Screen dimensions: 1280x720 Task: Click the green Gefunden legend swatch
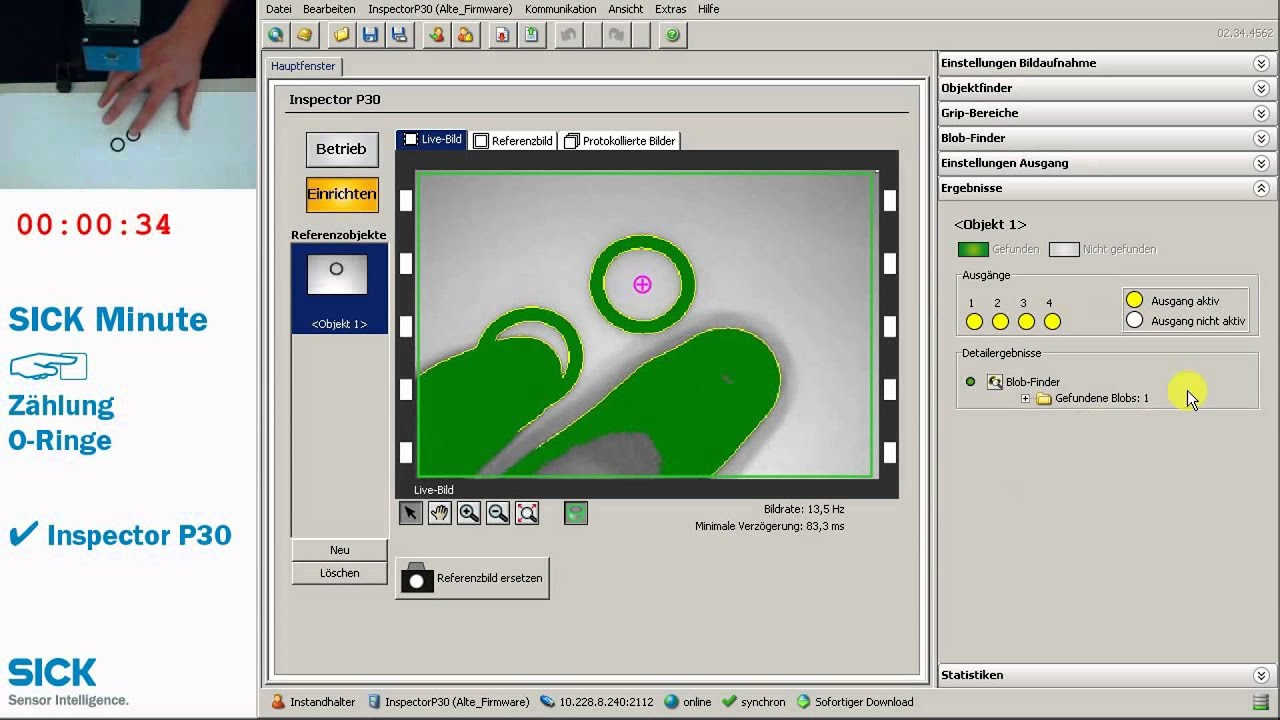(x=973, y=250)
